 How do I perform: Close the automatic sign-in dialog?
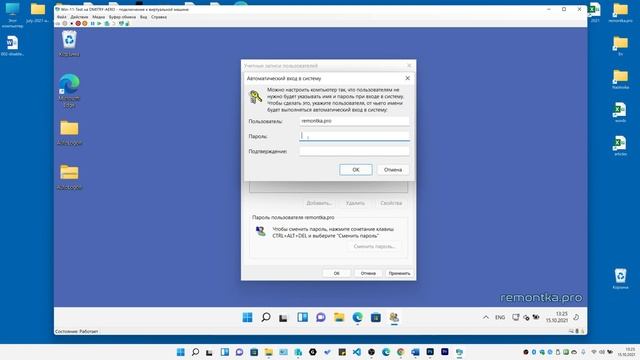(x=407, y=78)
